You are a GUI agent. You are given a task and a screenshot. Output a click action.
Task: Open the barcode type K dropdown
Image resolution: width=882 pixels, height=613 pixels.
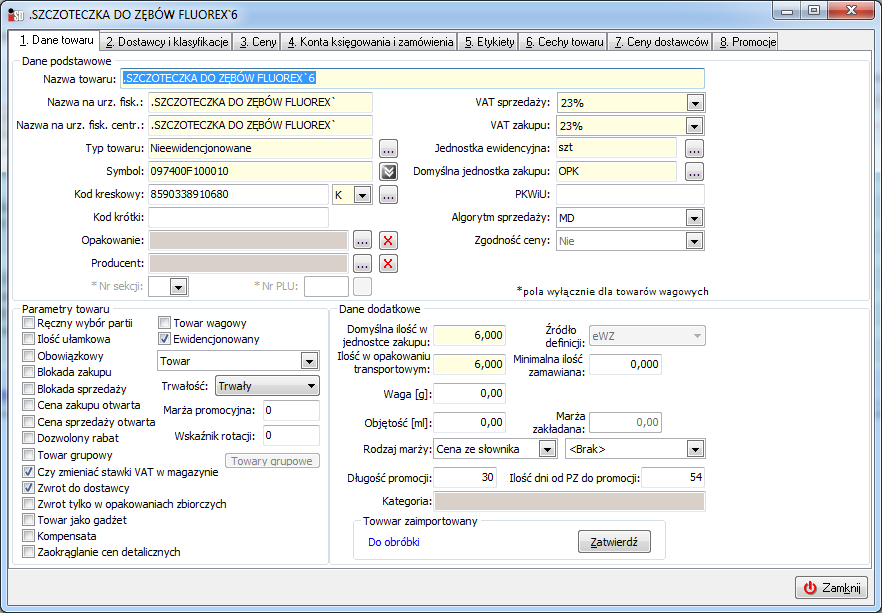pos(362,195)
